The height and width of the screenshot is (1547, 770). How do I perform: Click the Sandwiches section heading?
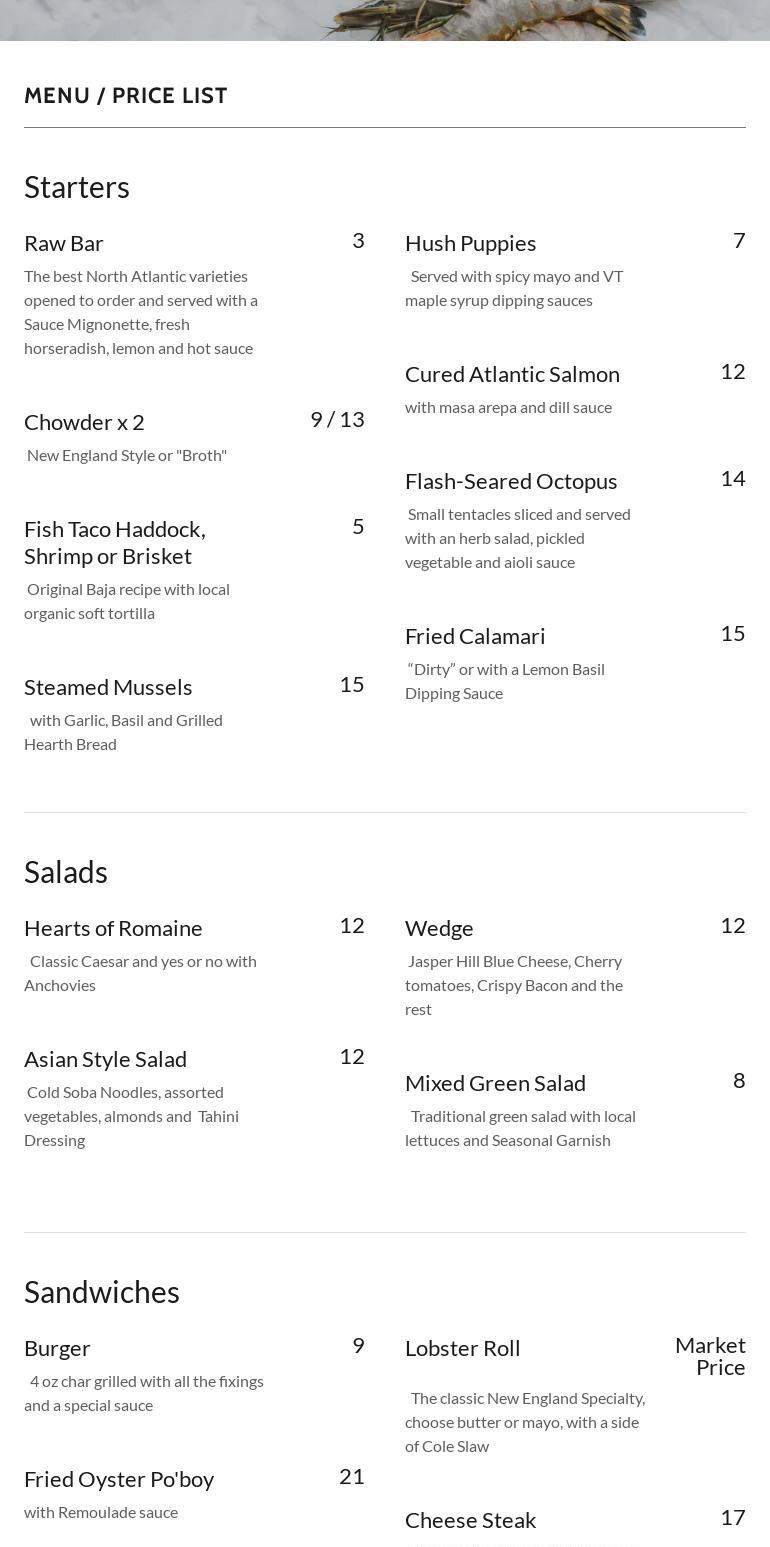pyautogui.click(x=102, y=1292)
